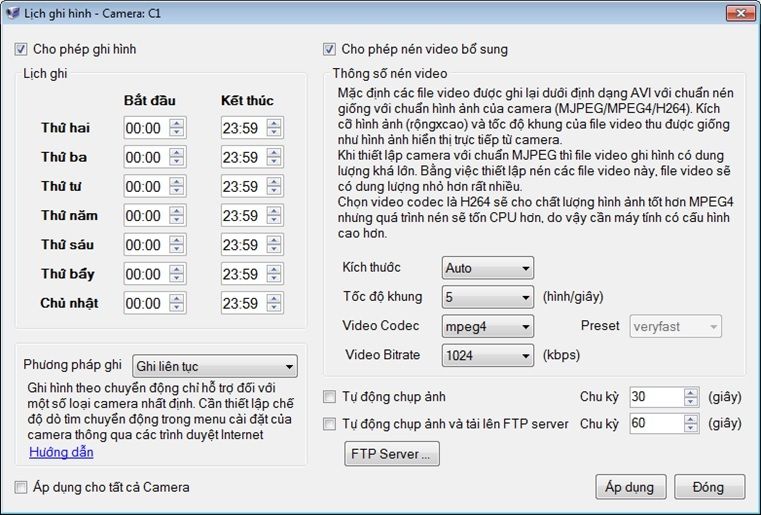Click Chủ nhật start time field
This screenshot has height=515, width=761.
point(155,303)
